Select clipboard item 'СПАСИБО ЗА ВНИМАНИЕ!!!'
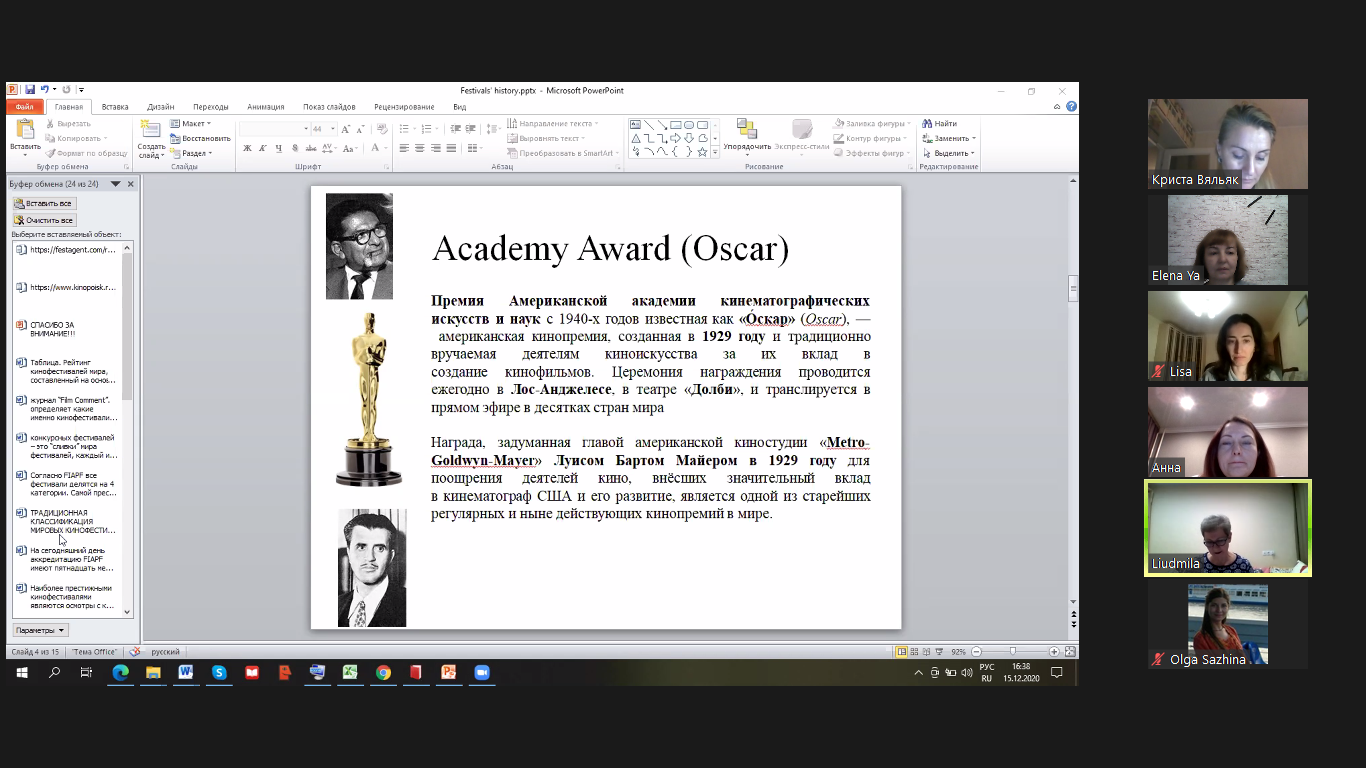 point(68,330)
